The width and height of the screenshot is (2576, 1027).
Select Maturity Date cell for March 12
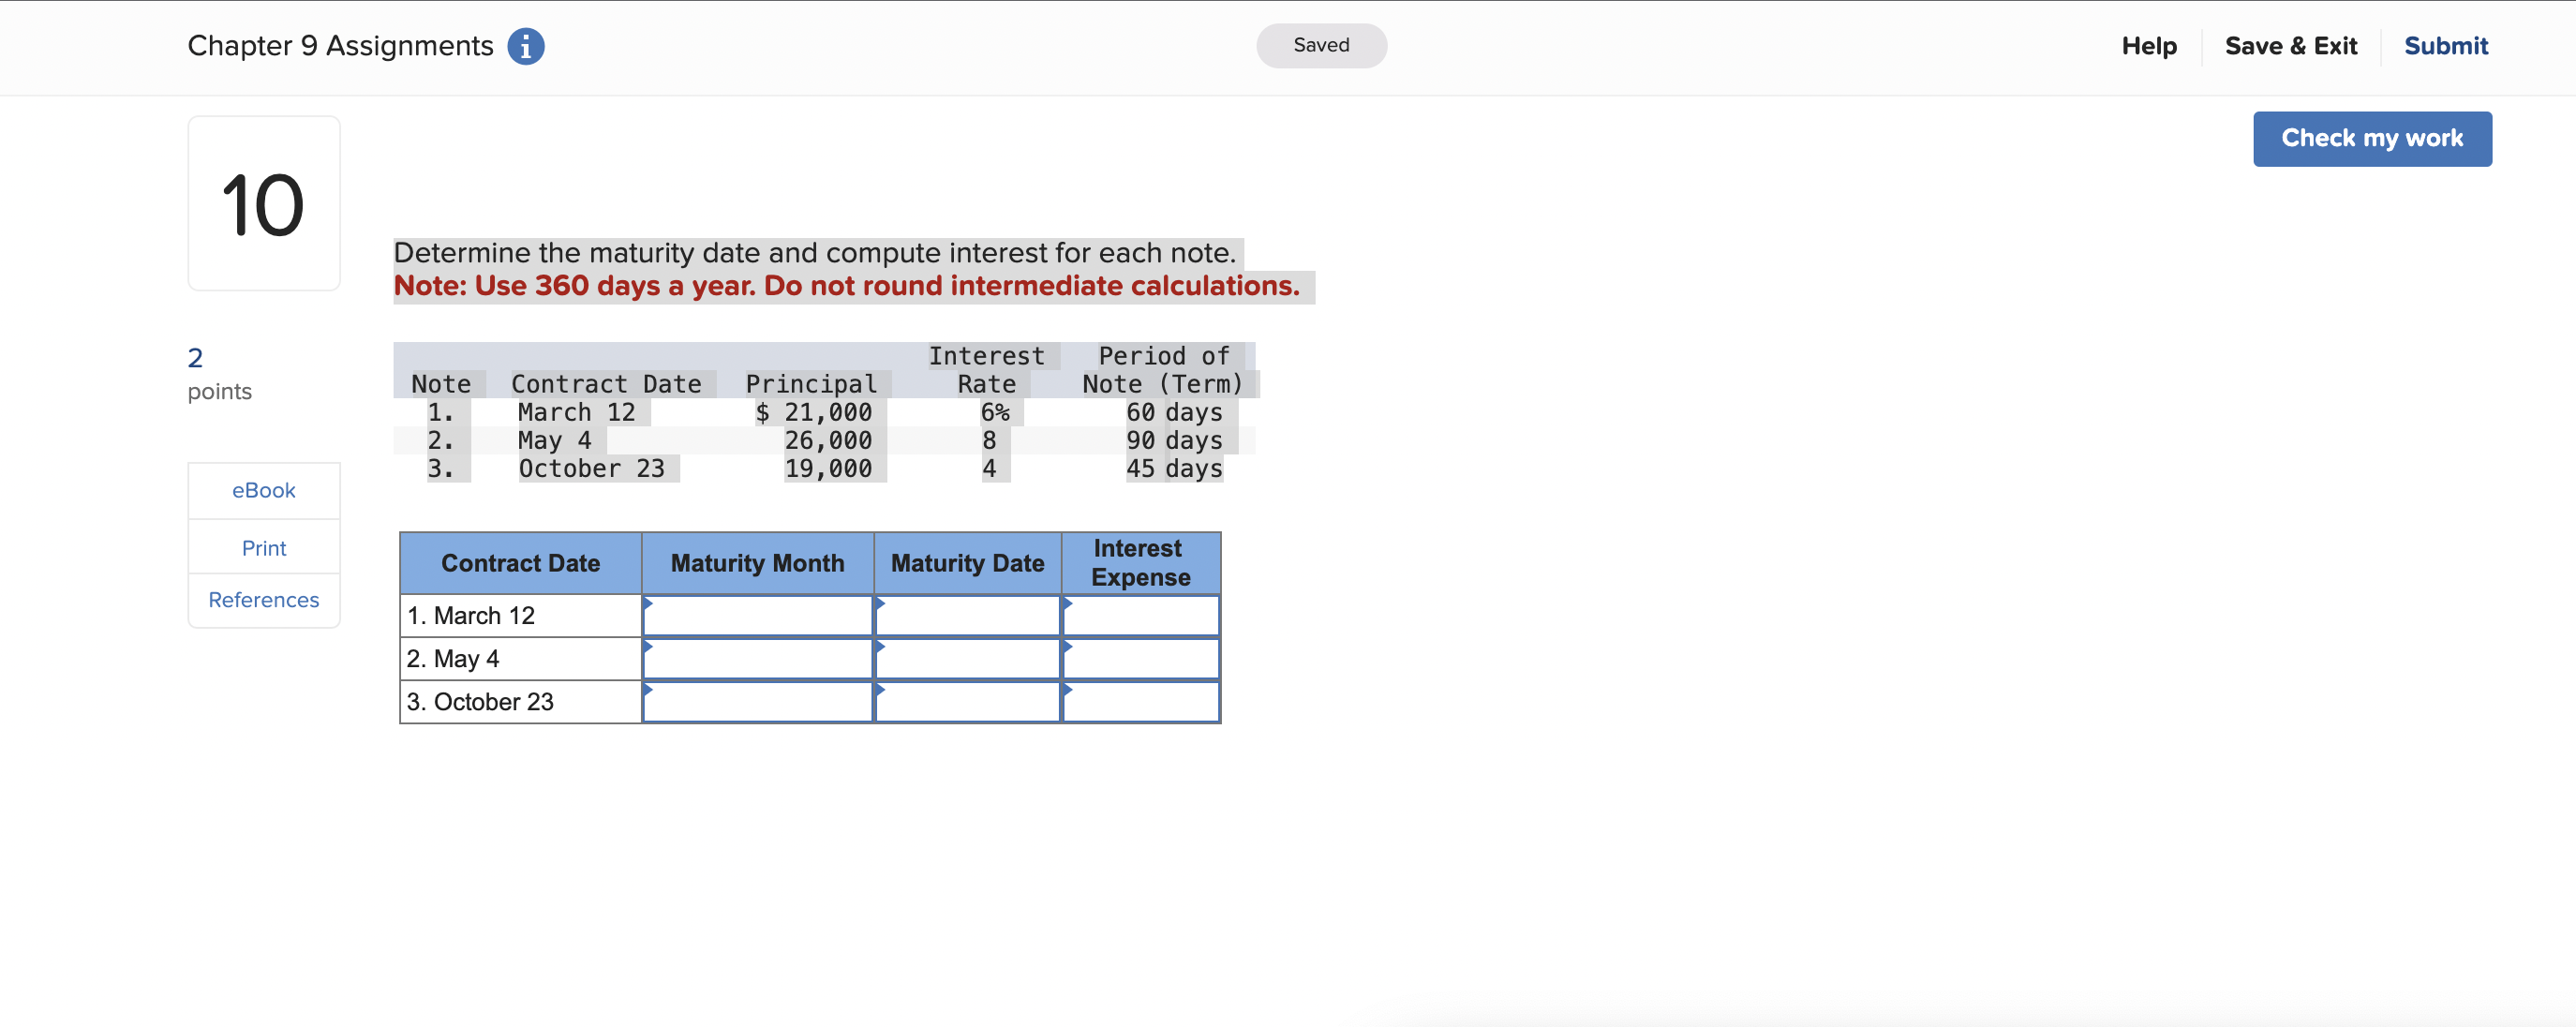click(x=967, y=616)
